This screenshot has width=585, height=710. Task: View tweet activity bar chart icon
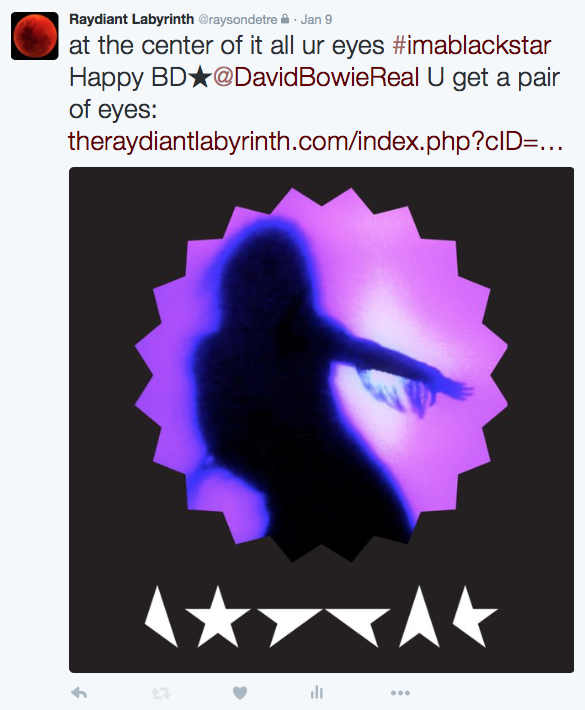tap(317, 692)
